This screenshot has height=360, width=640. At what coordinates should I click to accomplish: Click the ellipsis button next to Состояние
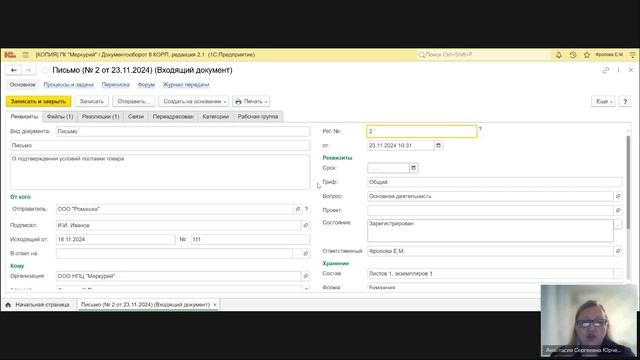tap(618, 224)
